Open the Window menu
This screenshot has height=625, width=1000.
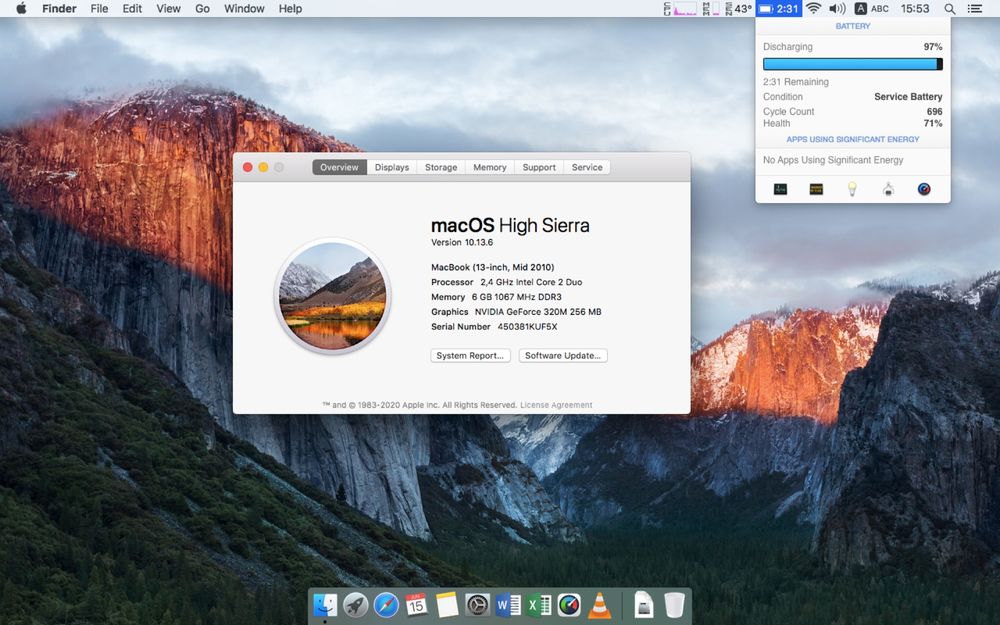click(244, 8)
